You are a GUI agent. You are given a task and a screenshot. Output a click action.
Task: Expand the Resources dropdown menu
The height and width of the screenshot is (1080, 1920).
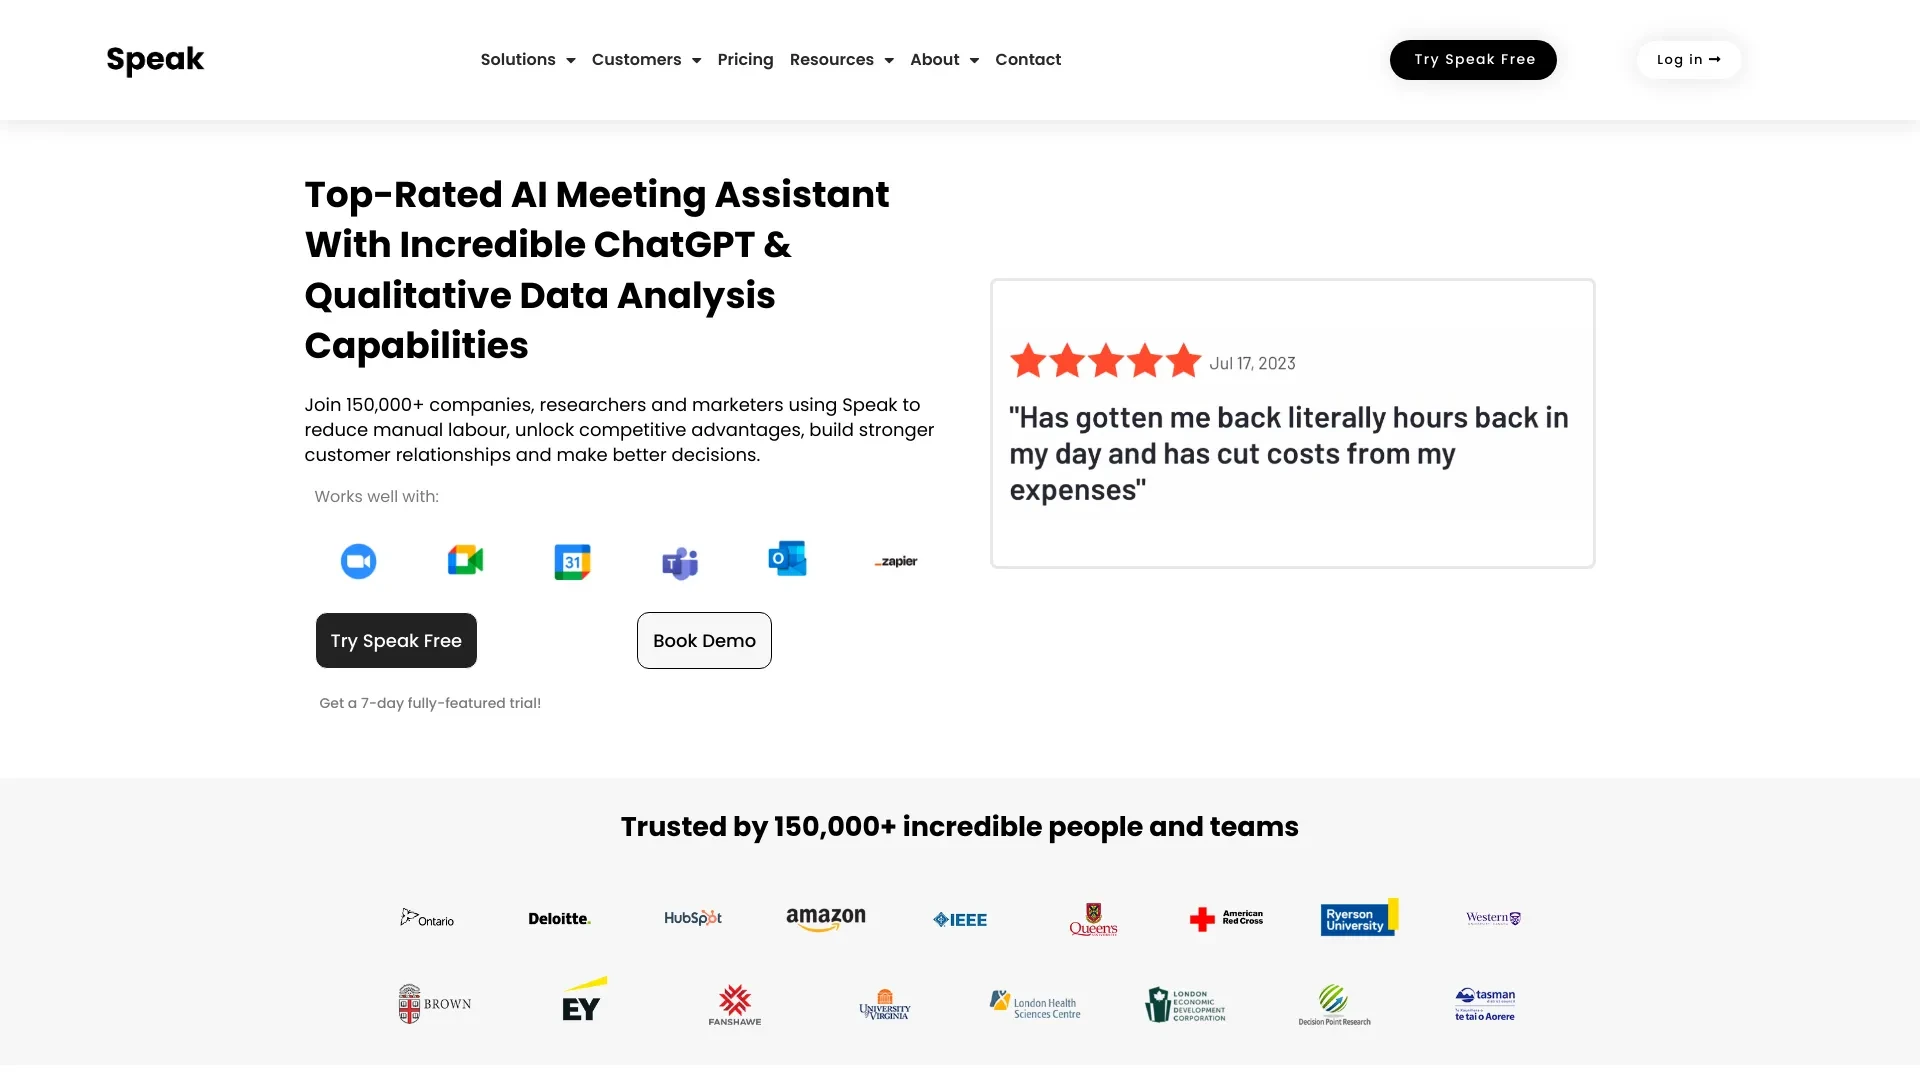coord(841,59)
